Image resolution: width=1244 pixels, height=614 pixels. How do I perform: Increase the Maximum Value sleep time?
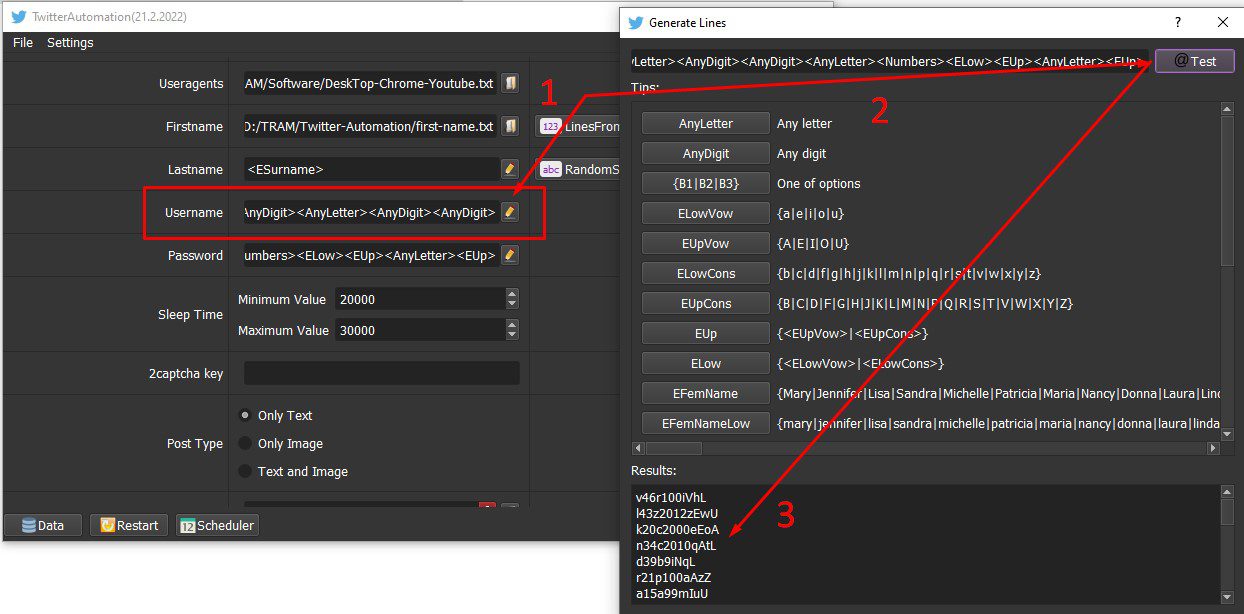point(513,325)
